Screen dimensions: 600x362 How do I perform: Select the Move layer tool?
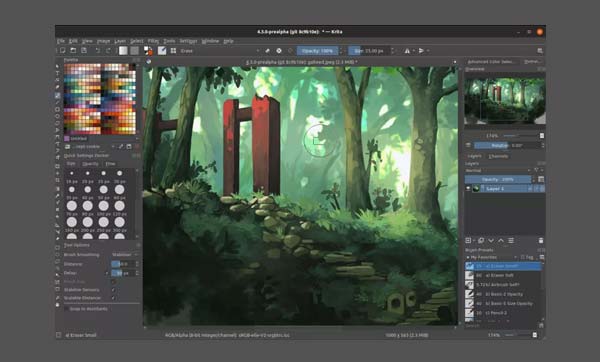click(x=57, y=173)
